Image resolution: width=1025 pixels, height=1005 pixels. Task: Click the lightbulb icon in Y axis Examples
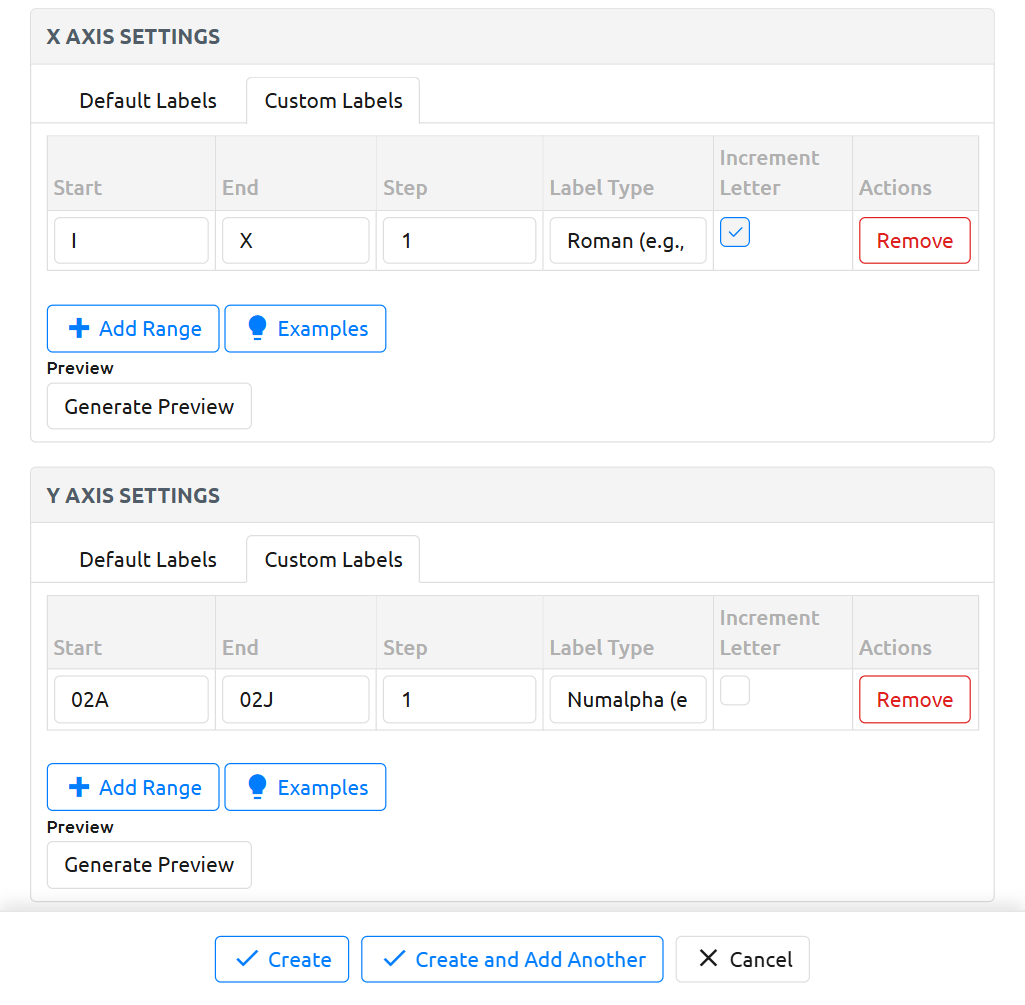coord(257,788)
